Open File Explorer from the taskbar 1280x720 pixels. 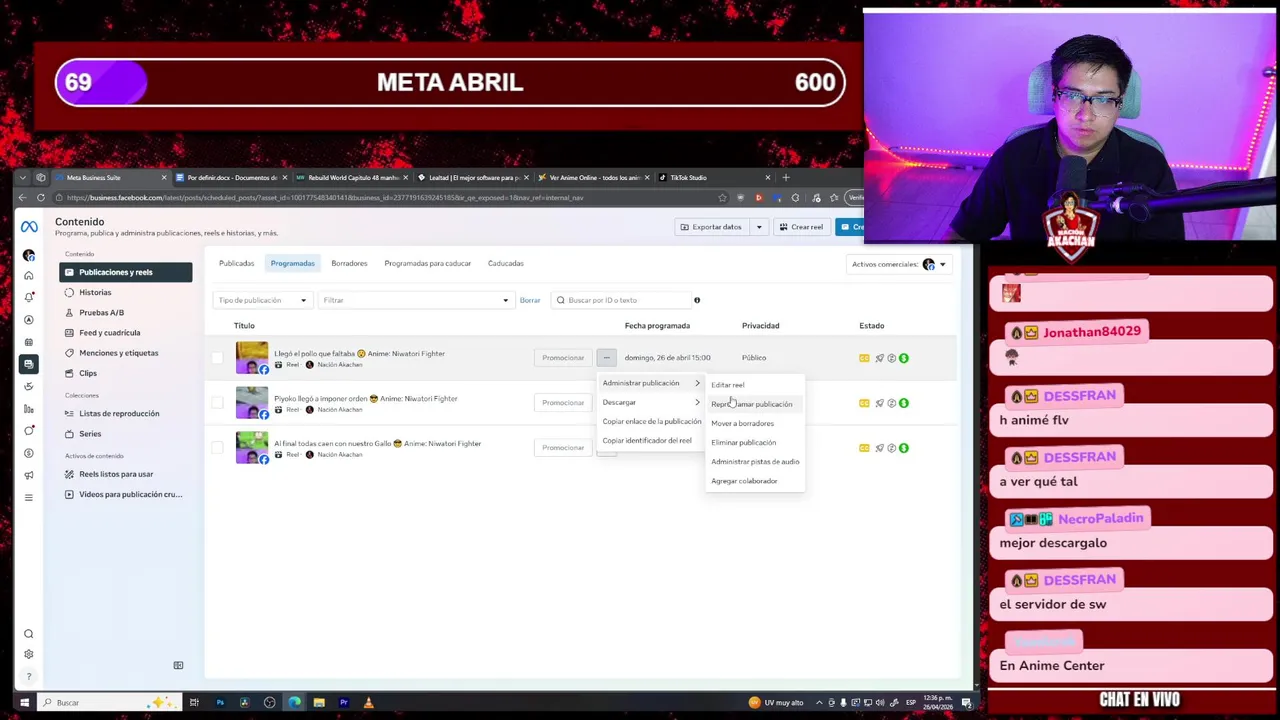(319, 702)
